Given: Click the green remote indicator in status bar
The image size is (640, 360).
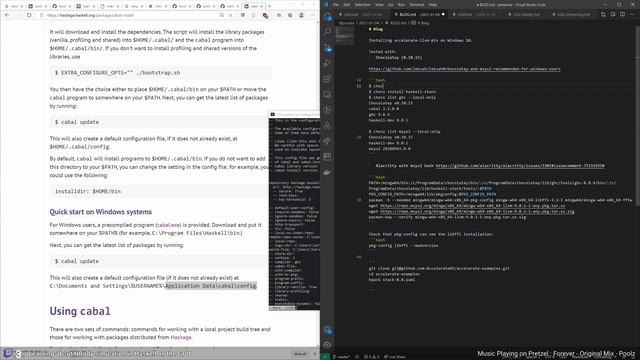Looking at the screenshot, I should [x=325, y=356].
